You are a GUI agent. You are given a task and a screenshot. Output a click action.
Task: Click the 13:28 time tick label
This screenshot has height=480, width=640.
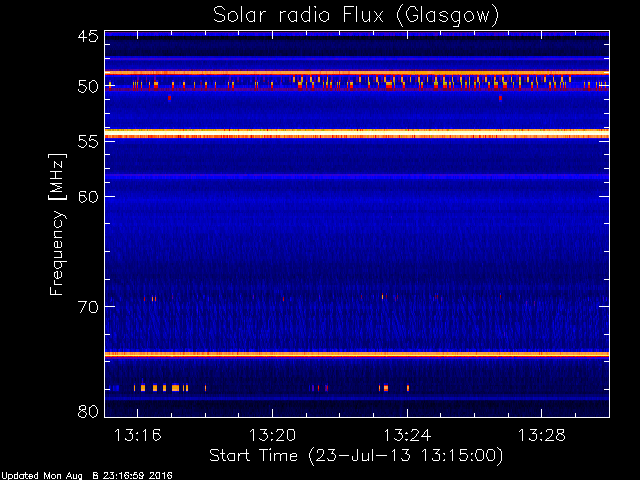coord(542,436)
